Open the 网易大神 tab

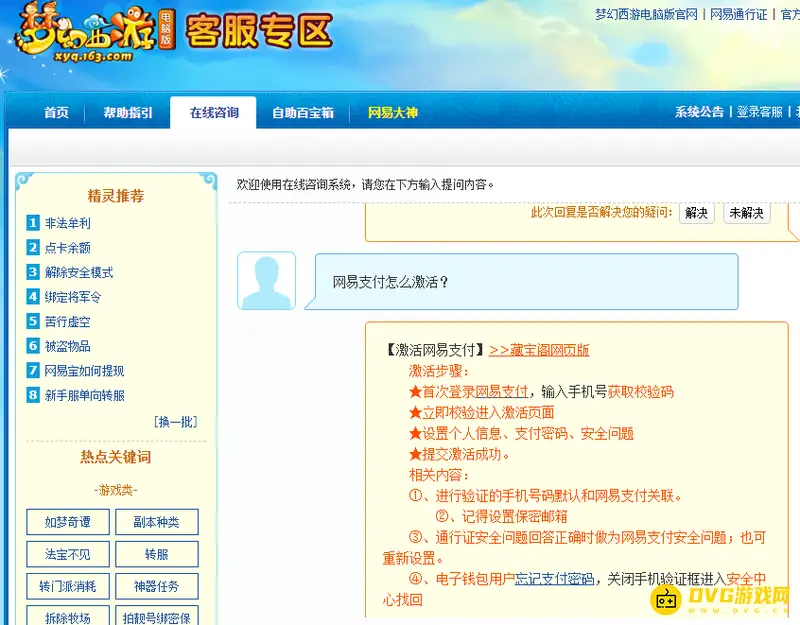[392, 112]
